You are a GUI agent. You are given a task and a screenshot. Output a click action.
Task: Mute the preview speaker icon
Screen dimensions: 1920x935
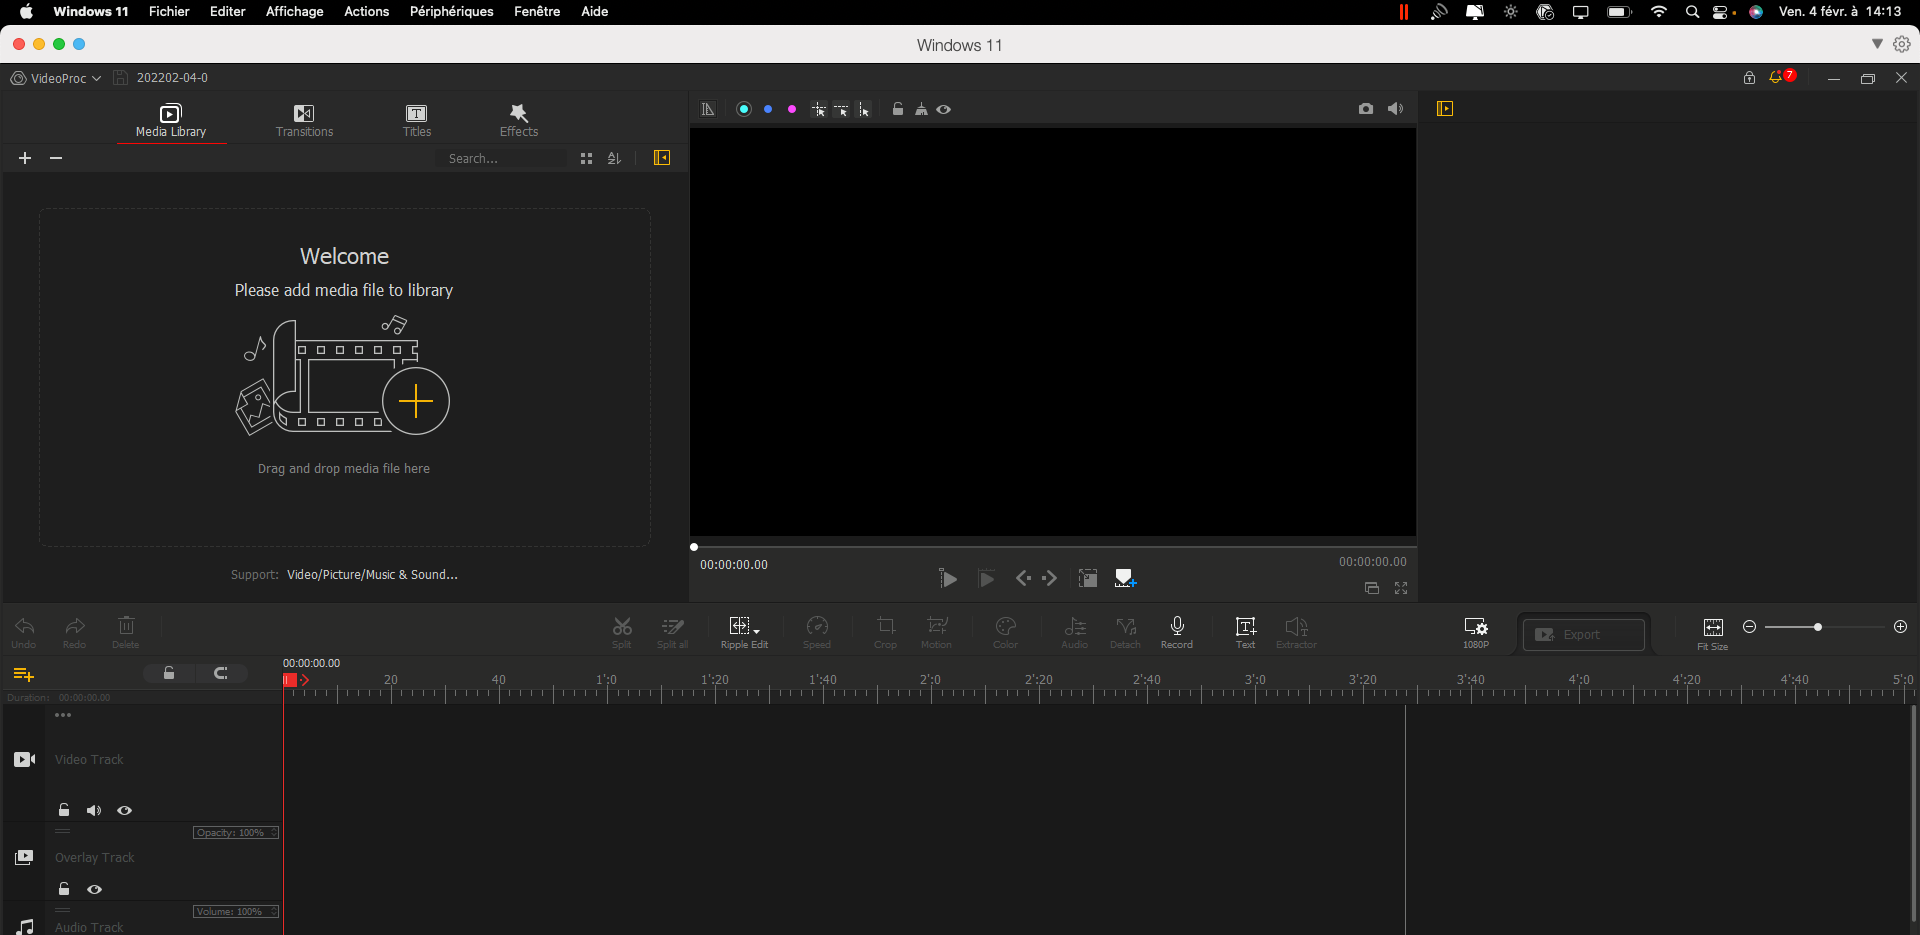point(1396,108)
